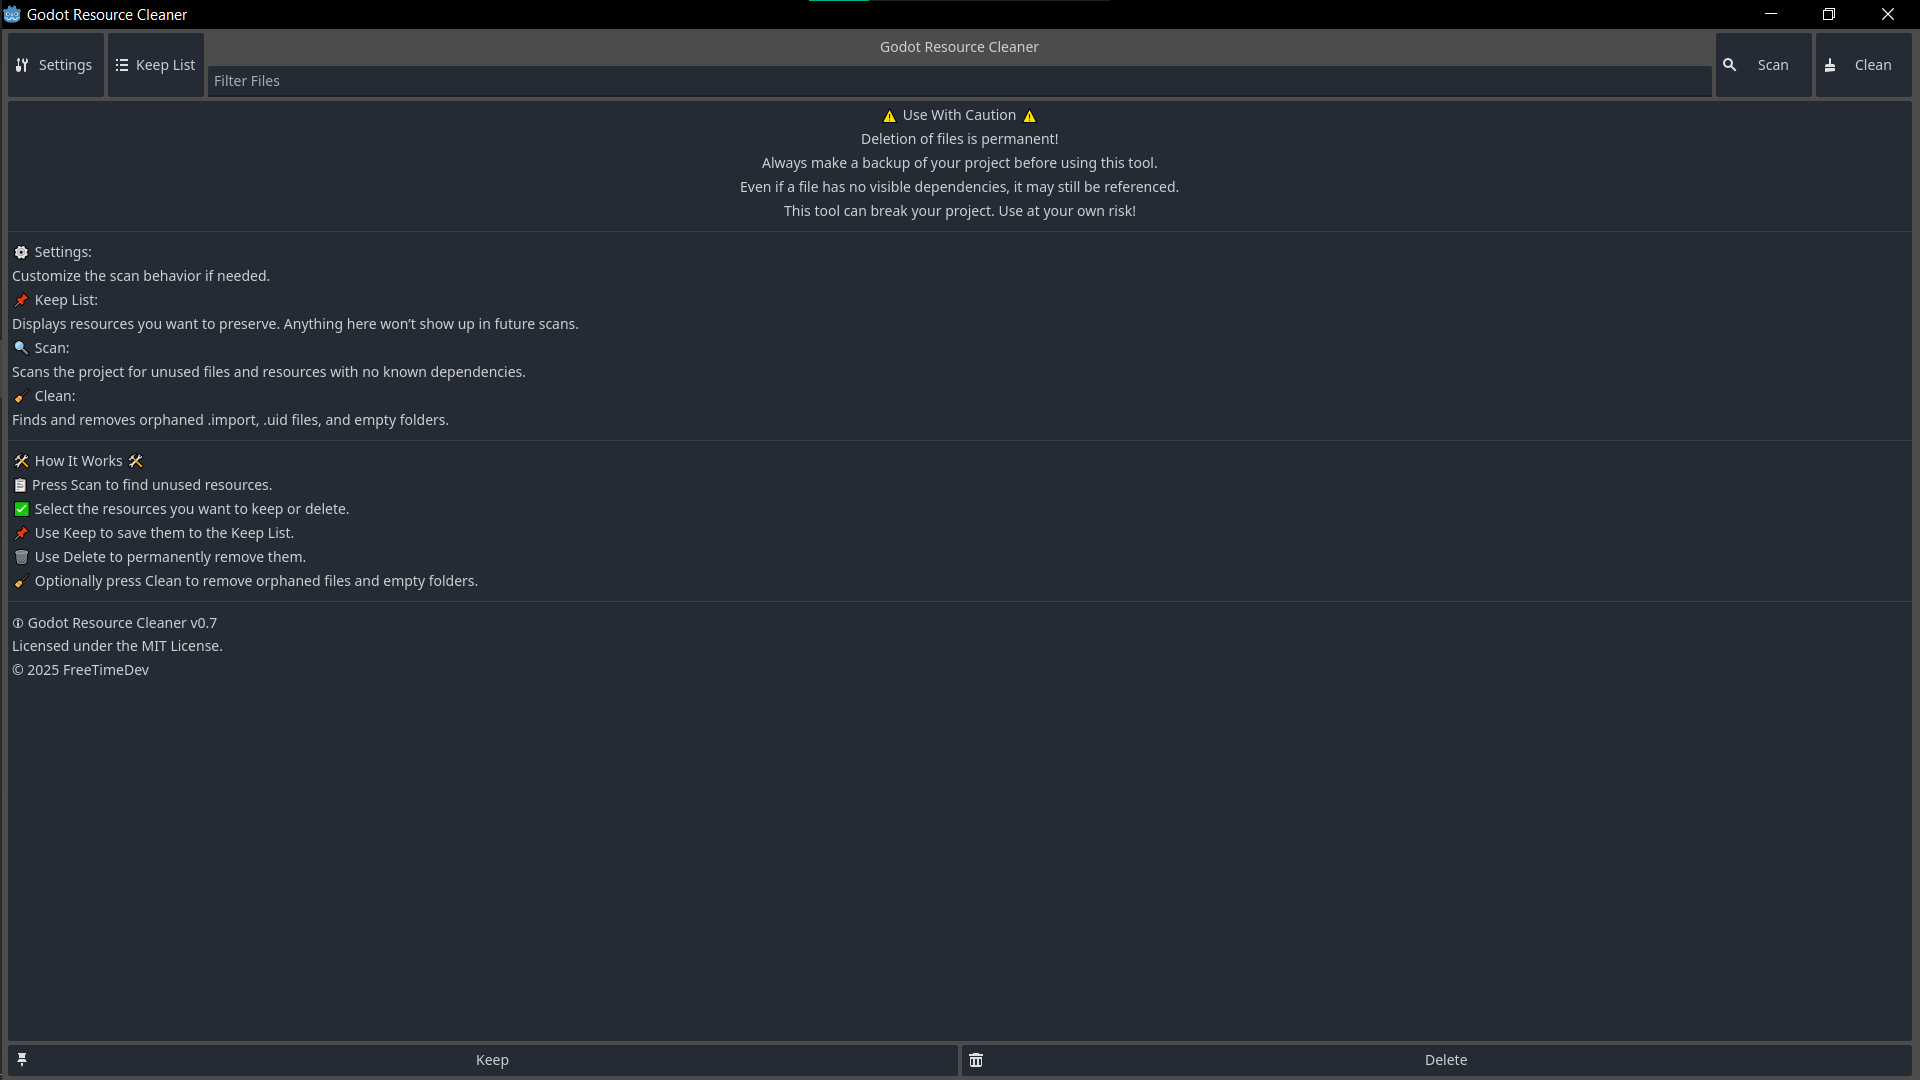Click the broom emoji before Optionally press Clean
The height and width of the screenshot is (1080, 1920).
click(x=21, y=581)
